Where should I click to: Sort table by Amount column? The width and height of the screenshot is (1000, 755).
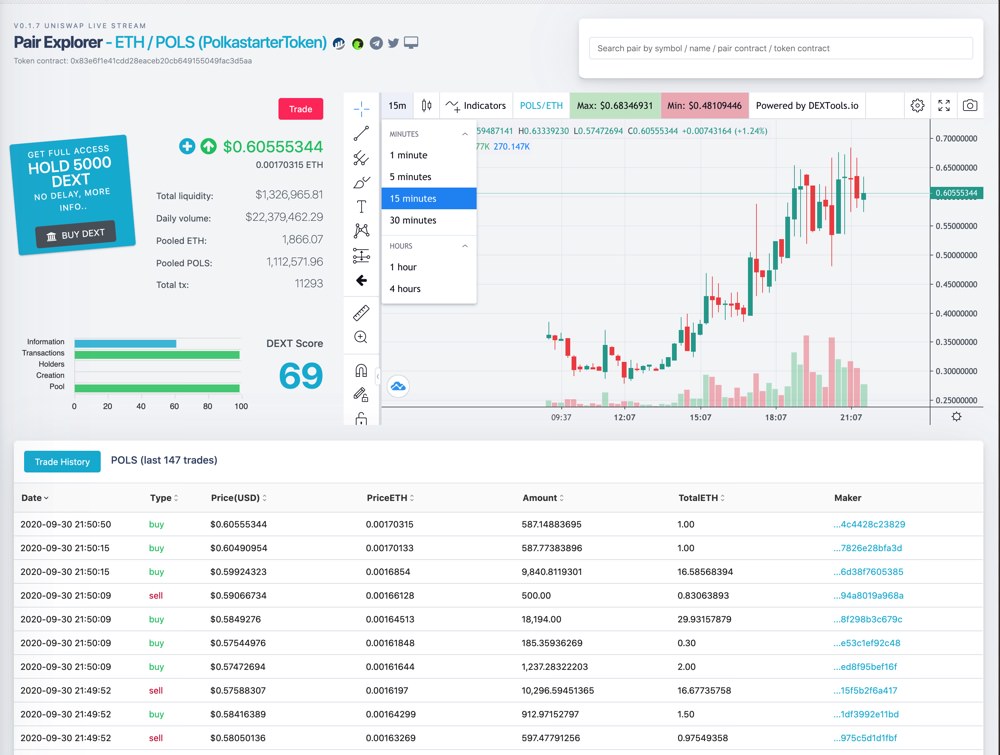tap(543, 498)
